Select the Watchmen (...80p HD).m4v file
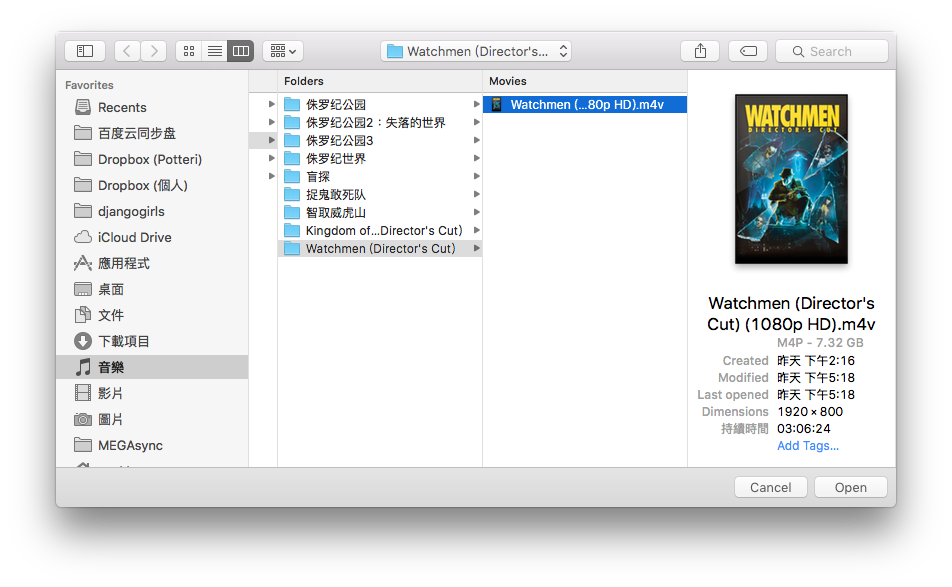The image size is (952, 587). tap(585, 104)
